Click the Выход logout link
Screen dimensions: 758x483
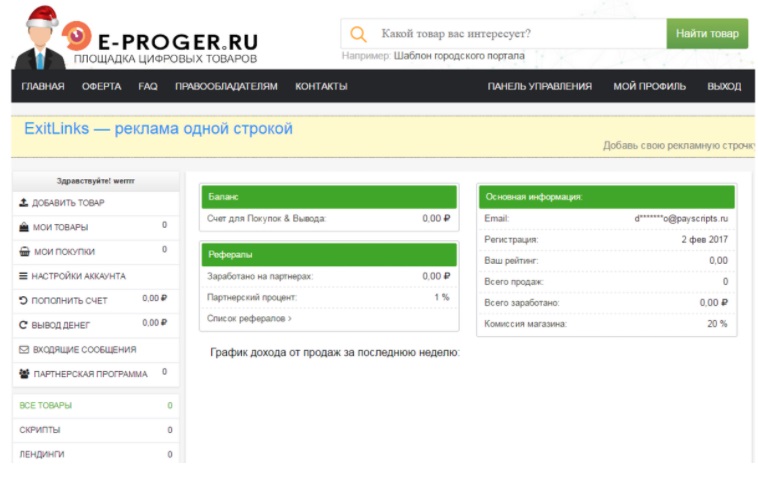[724, 87]
